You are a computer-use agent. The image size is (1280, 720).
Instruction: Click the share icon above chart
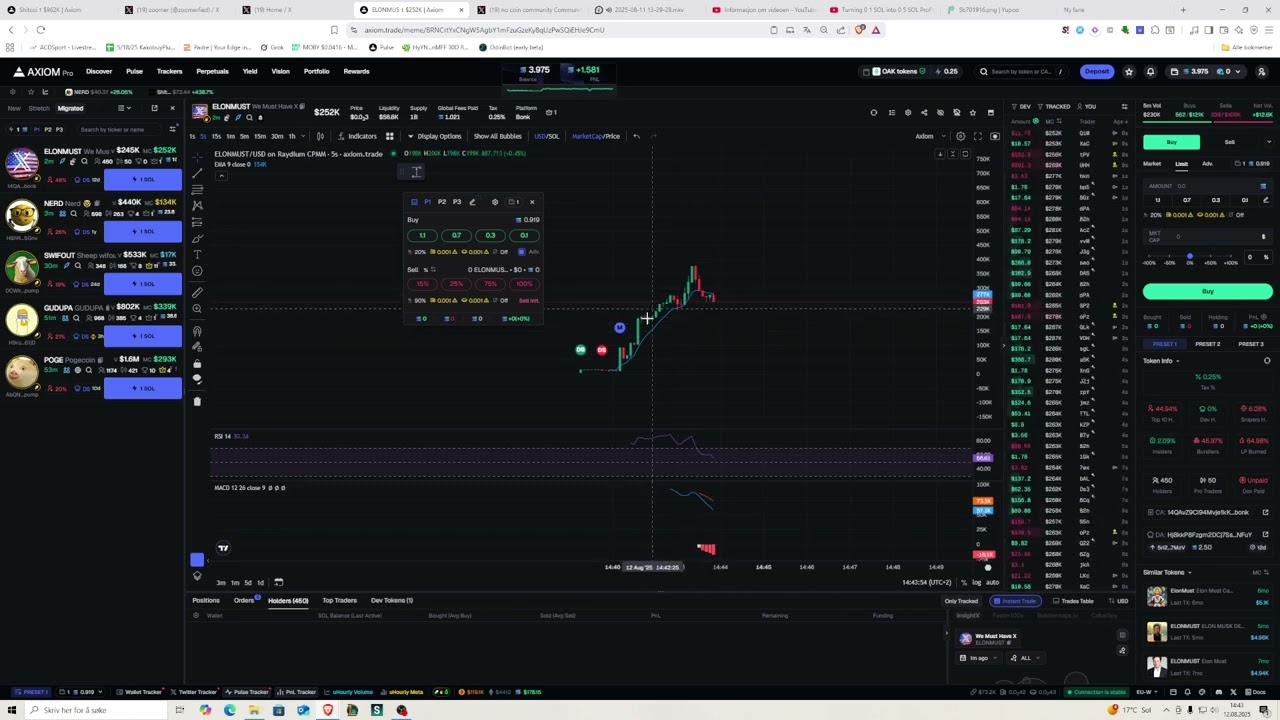[x=924, y=112]
